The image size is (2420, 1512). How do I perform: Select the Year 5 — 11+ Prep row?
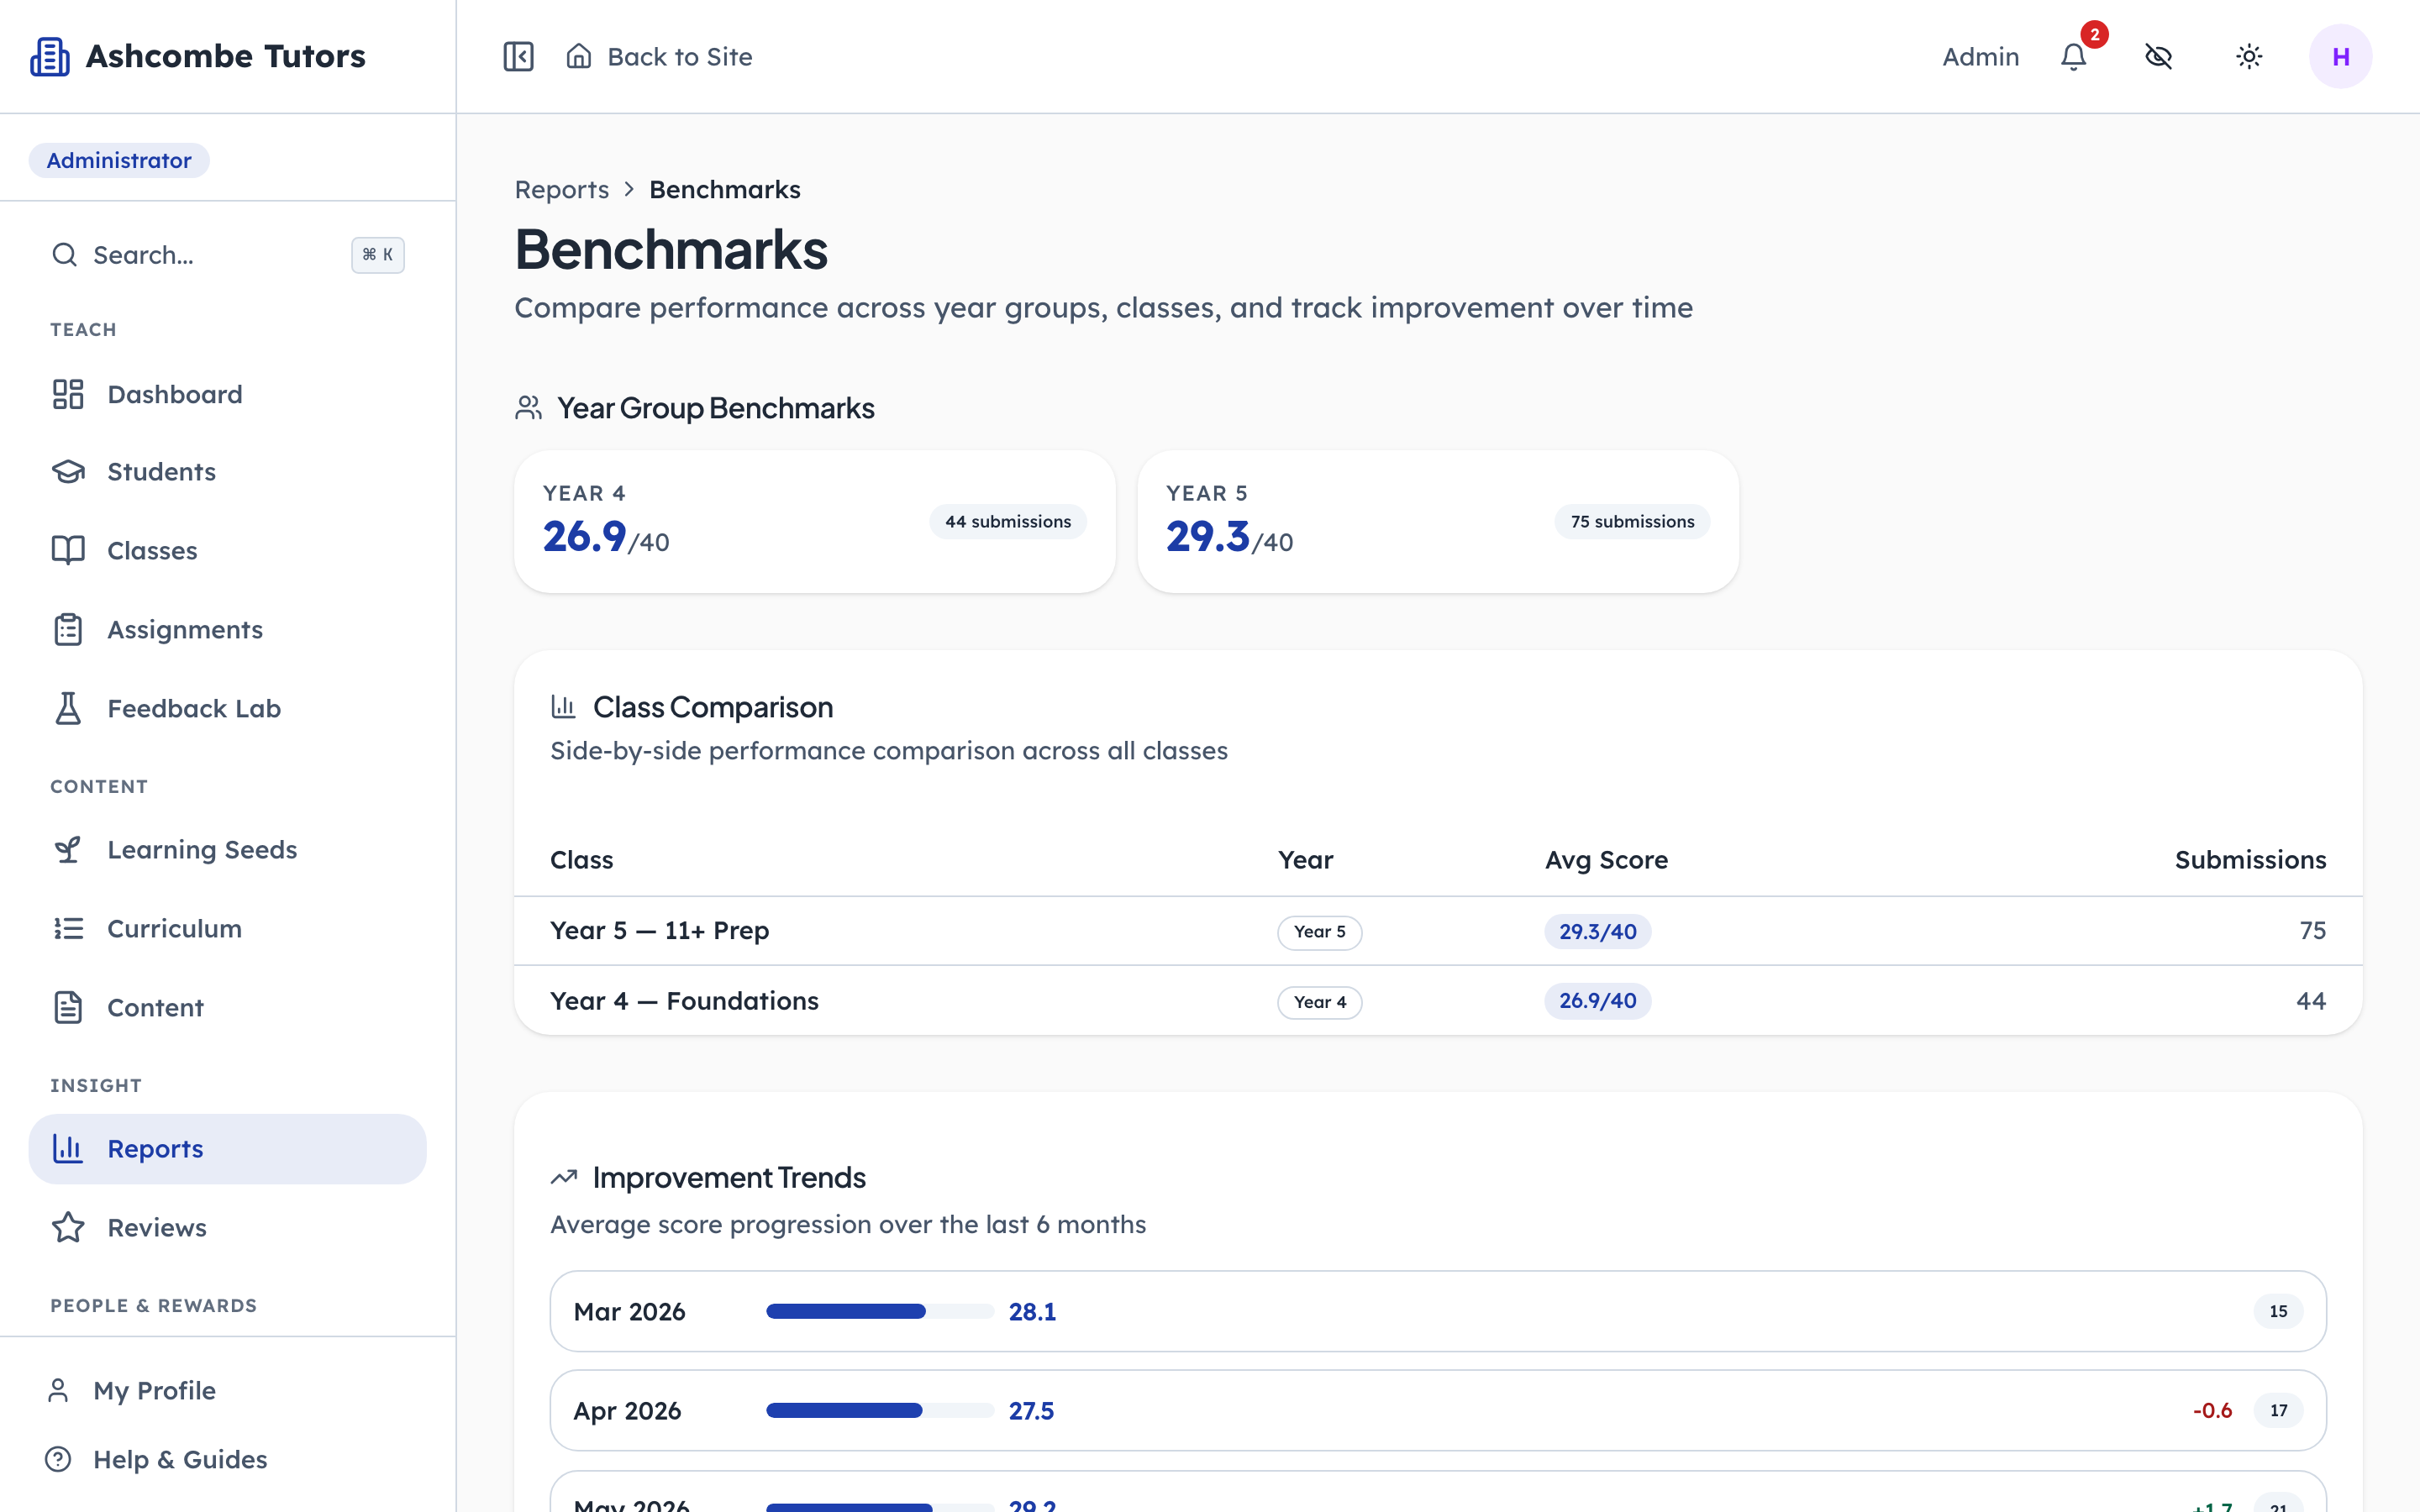[1438, 931]
